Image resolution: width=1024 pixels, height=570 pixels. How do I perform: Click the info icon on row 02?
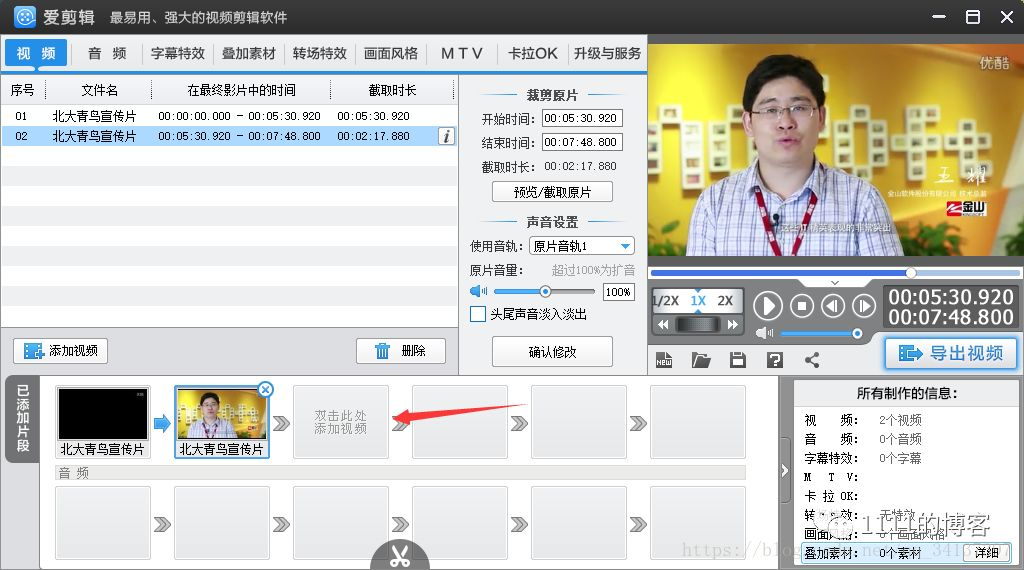[x=447, y=136]
